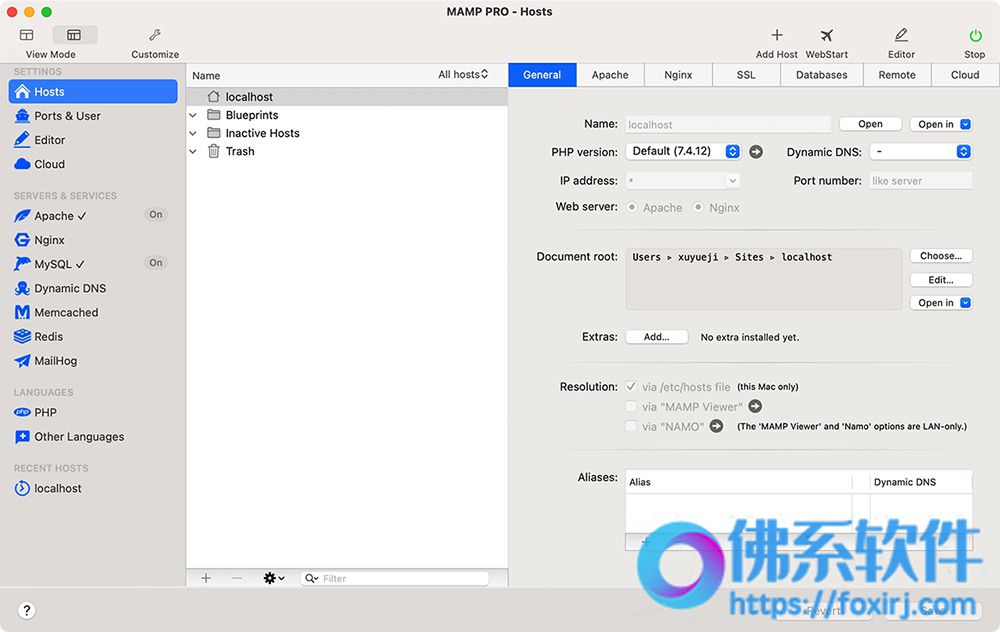Select the Nginx web server radio button
This screenshot has width=1000, height=632.
[x=698, y=207]
